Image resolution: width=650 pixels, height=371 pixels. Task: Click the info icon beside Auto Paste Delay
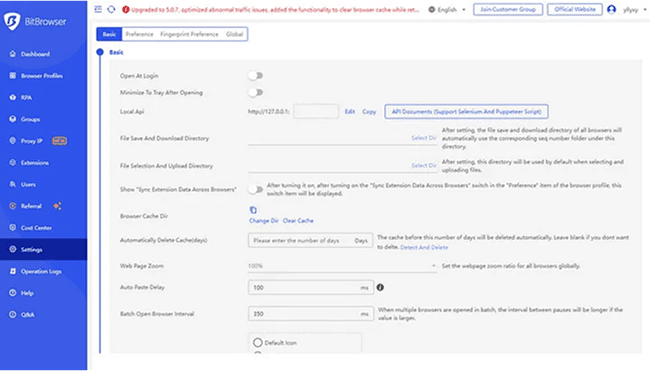click(380, 287)
